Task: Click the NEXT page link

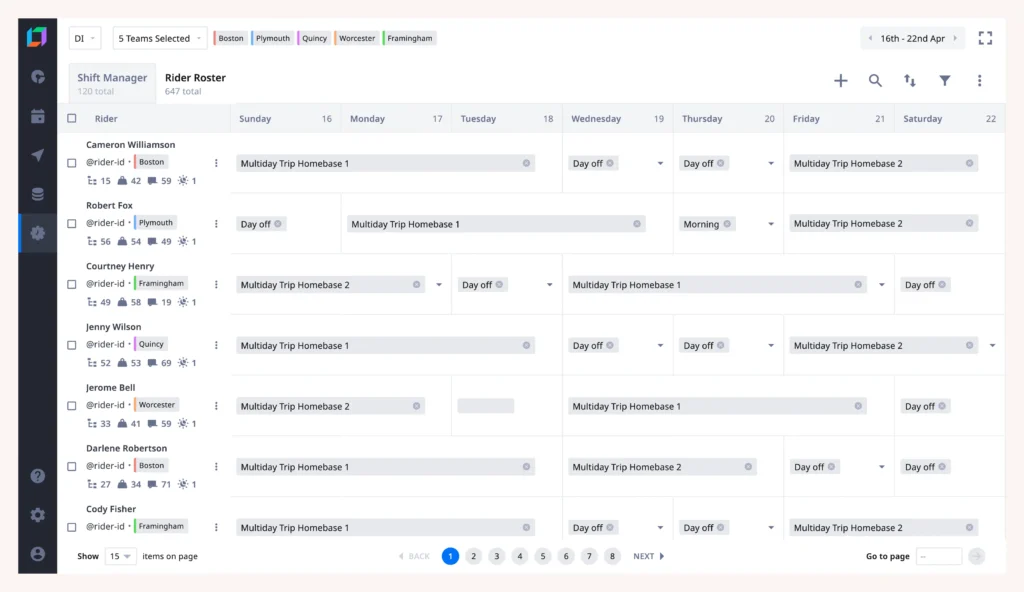Action: [648, 556]
